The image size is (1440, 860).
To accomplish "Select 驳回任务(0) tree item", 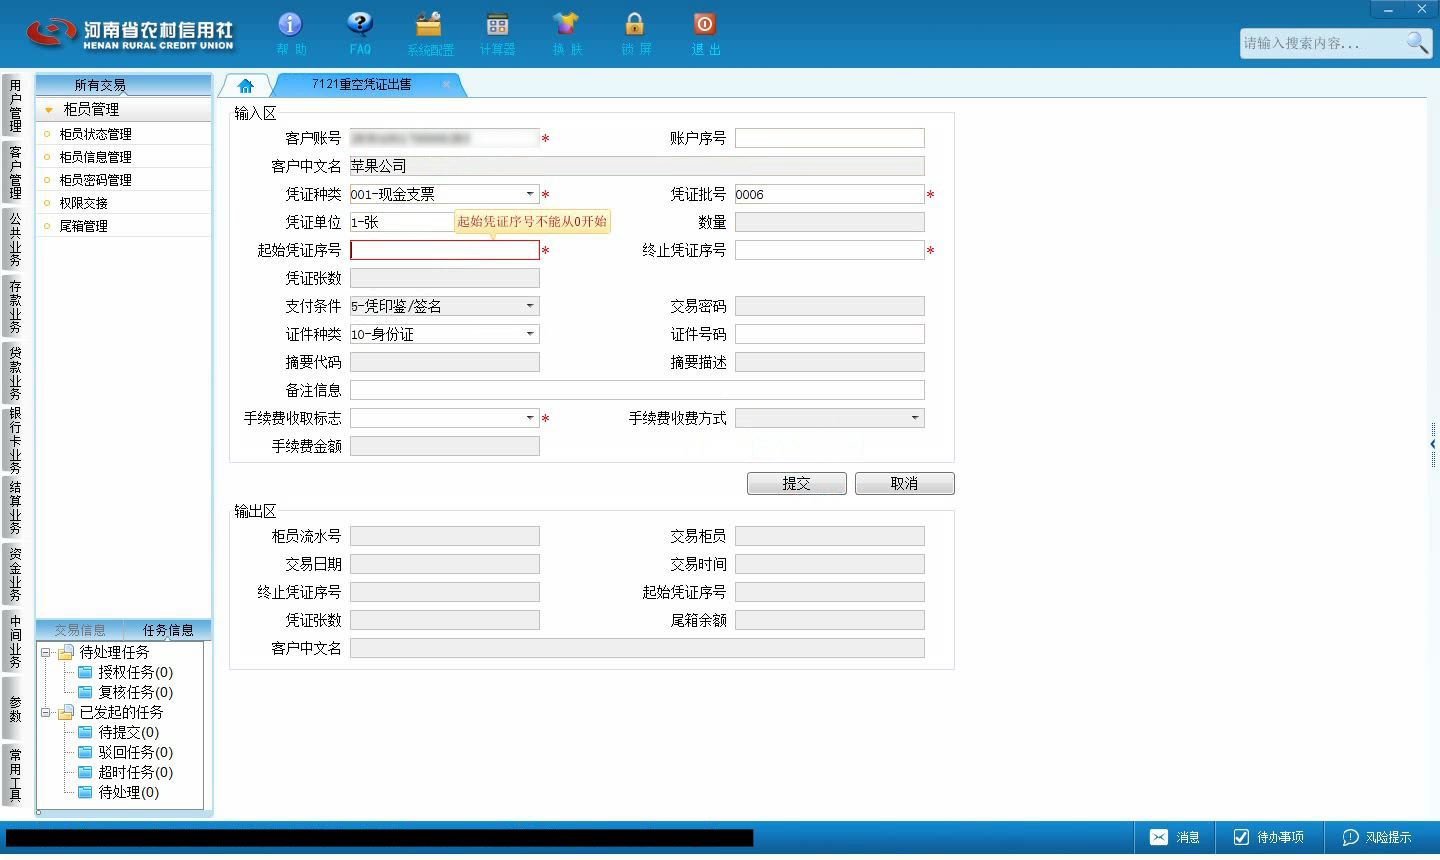I will [x=125, y=752].
